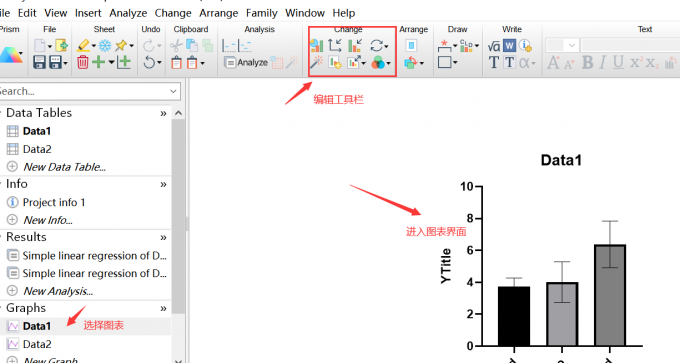Image resolution: width=680 pixels, height=363 pixels.
Task: Click the new file page icon
Action: (x=40, y=46)
